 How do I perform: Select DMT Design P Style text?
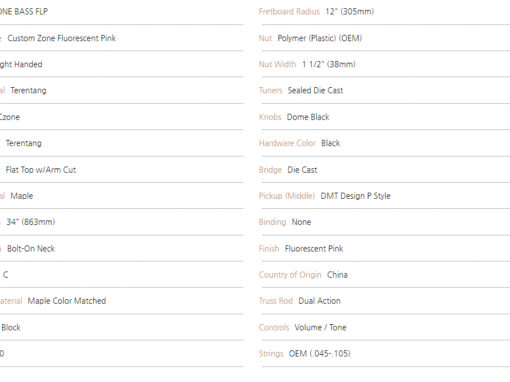(x=355, y=196)
